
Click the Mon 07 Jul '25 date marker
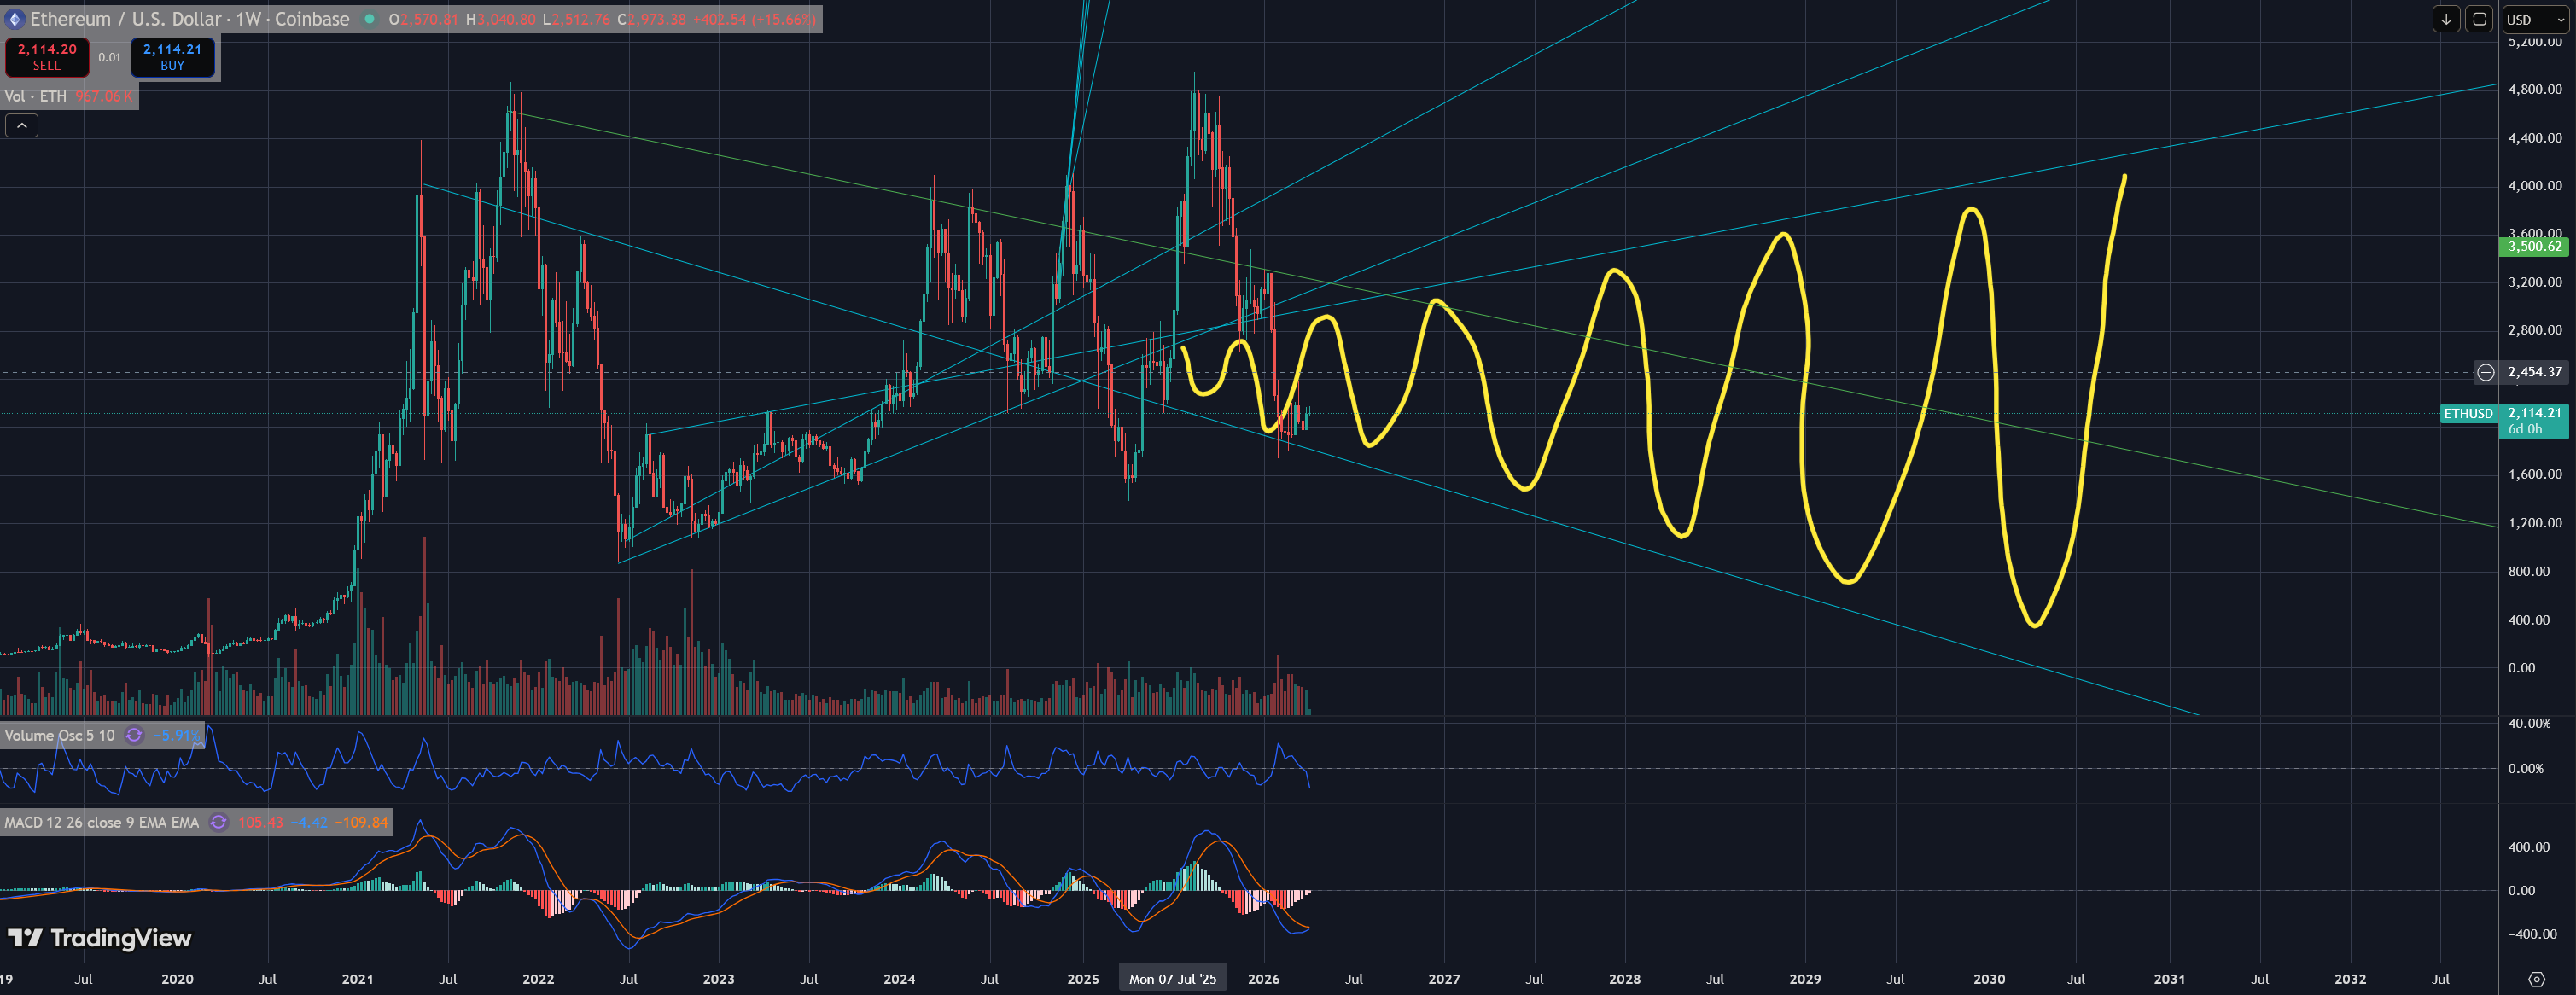1172,979
